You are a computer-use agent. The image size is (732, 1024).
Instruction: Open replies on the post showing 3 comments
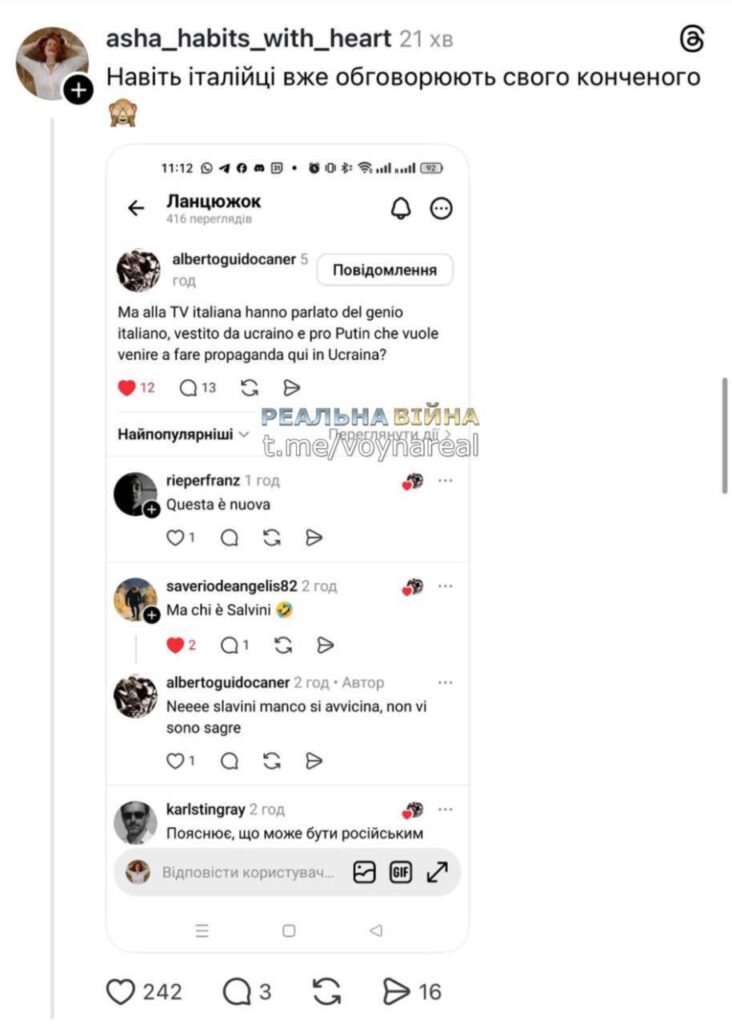[236, 991]
